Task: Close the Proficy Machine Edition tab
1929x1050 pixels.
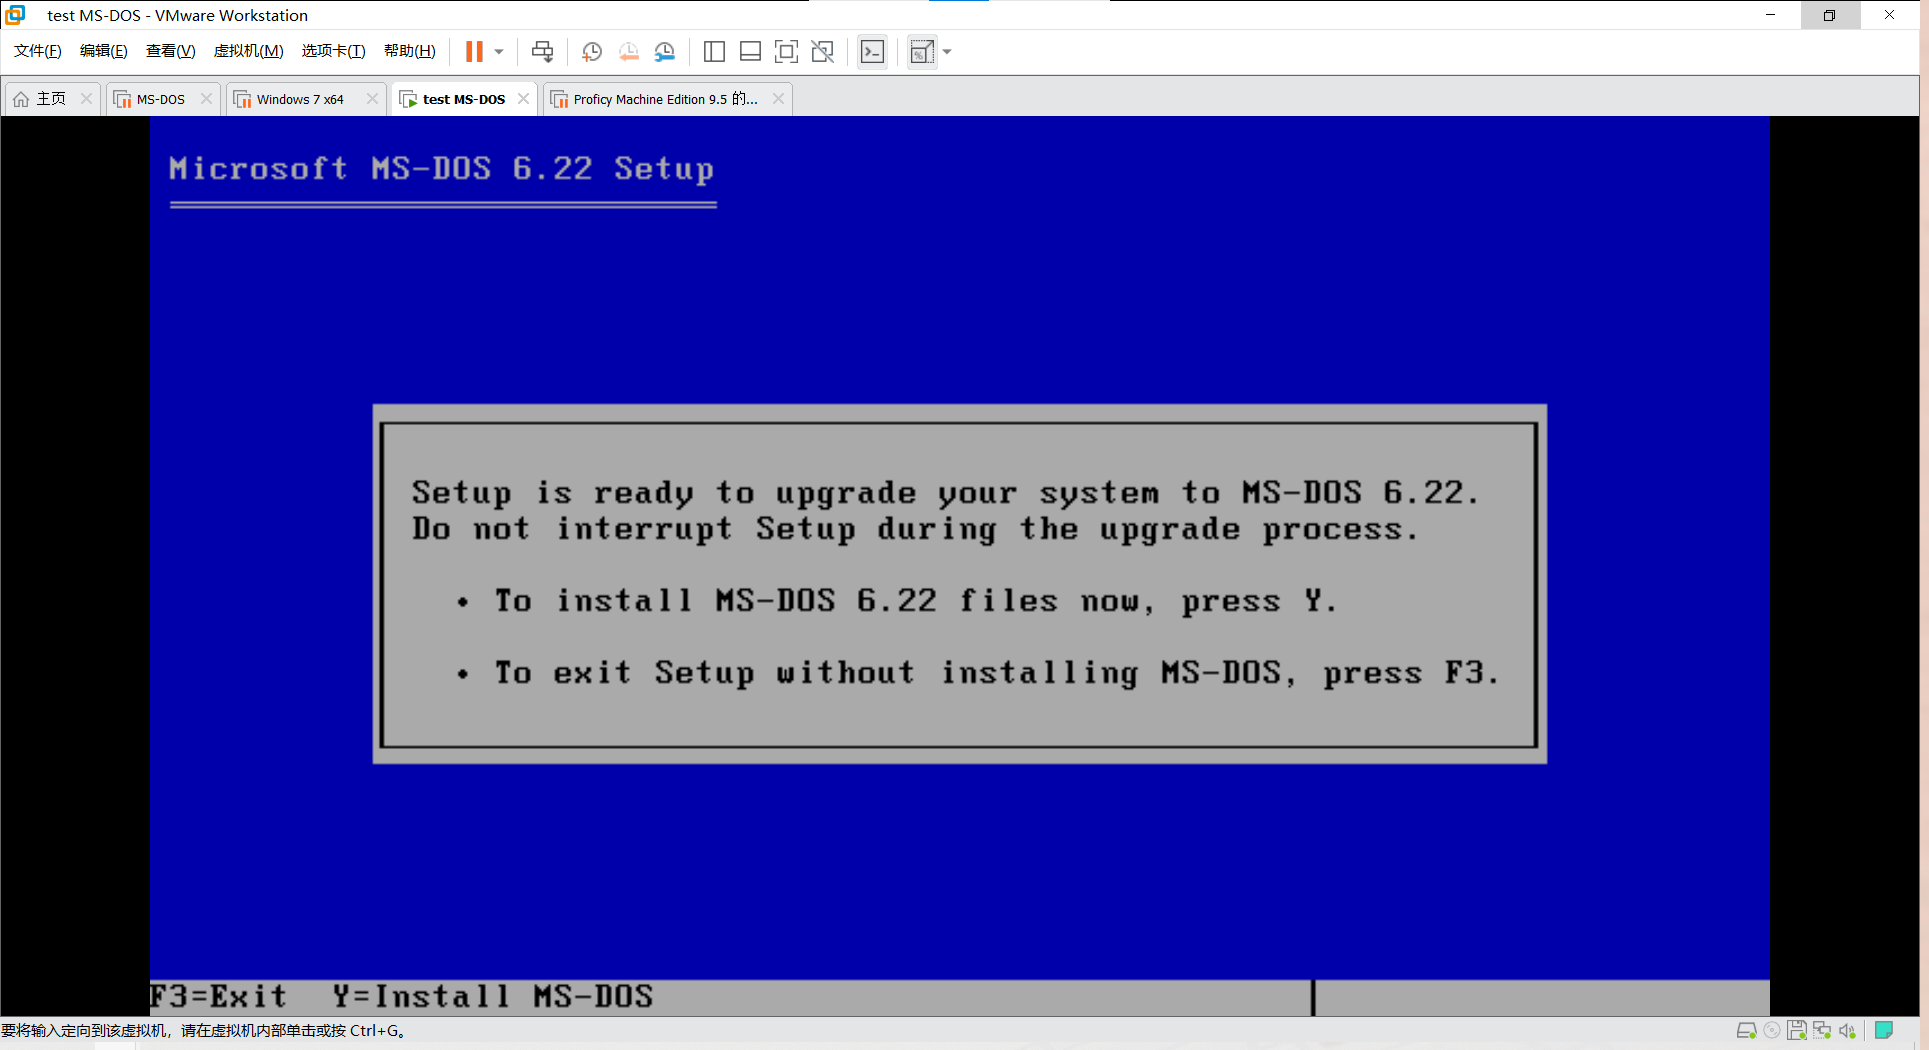Action: [x=778, y=99]
